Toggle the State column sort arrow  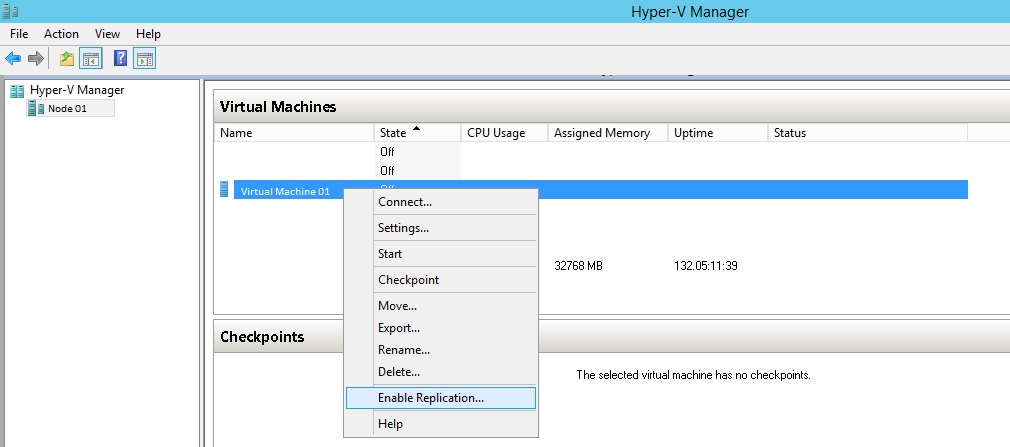coord(416,128)
